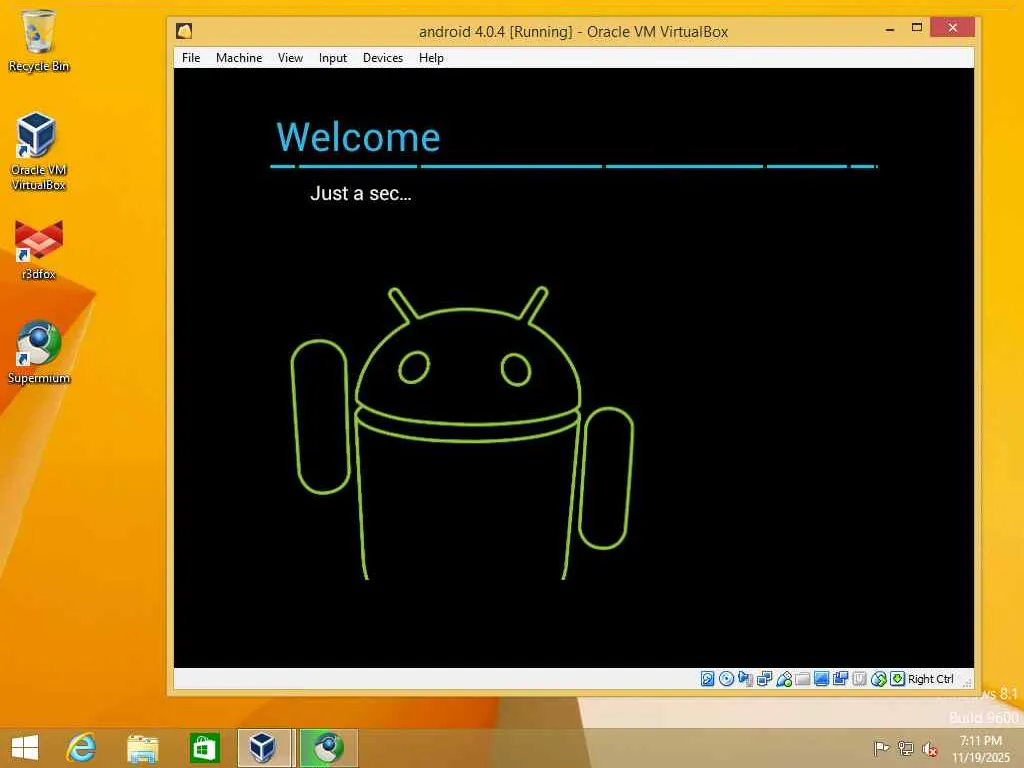Click the network adapters indicator icon
The width and height of the screenshot is (1024, 768).
pos(764,679)
